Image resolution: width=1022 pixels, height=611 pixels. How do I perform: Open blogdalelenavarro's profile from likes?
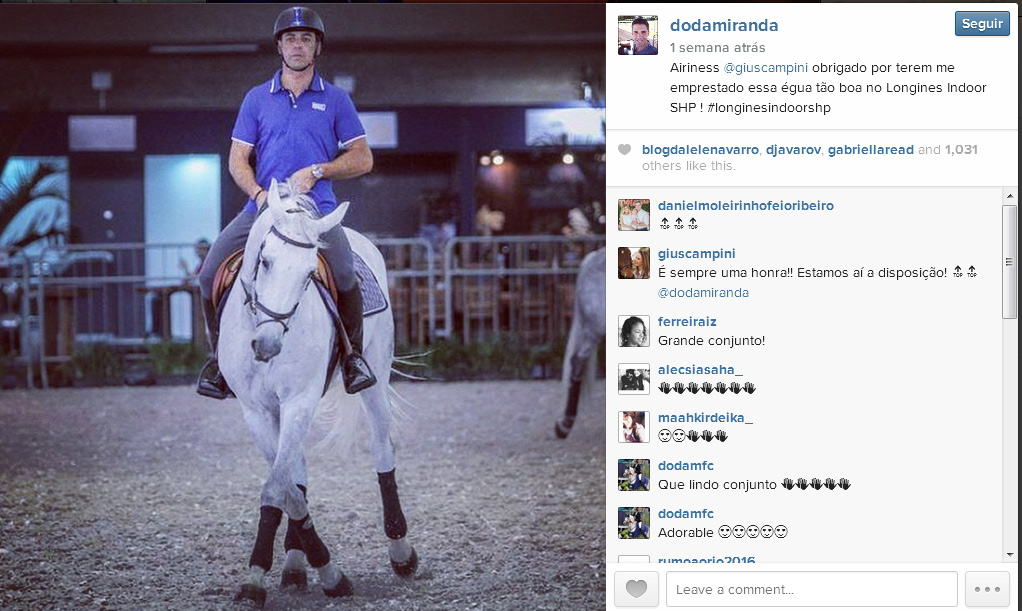click(x=700, y=150)
